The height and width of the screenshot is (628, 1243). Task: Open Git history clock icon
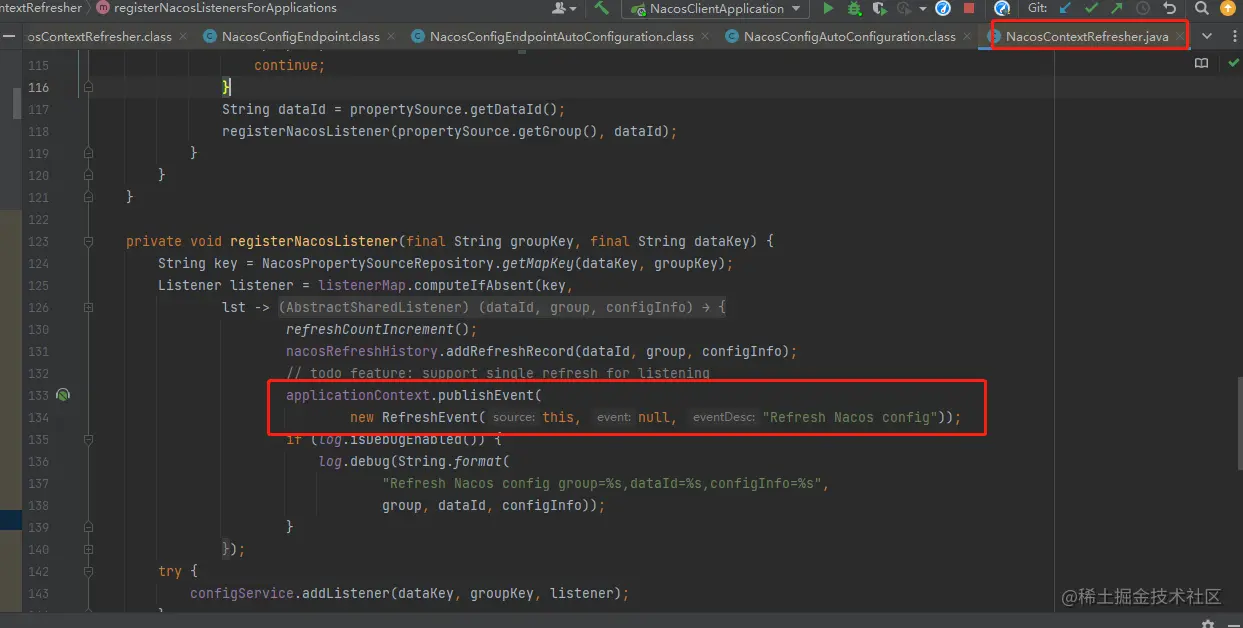1142,8
